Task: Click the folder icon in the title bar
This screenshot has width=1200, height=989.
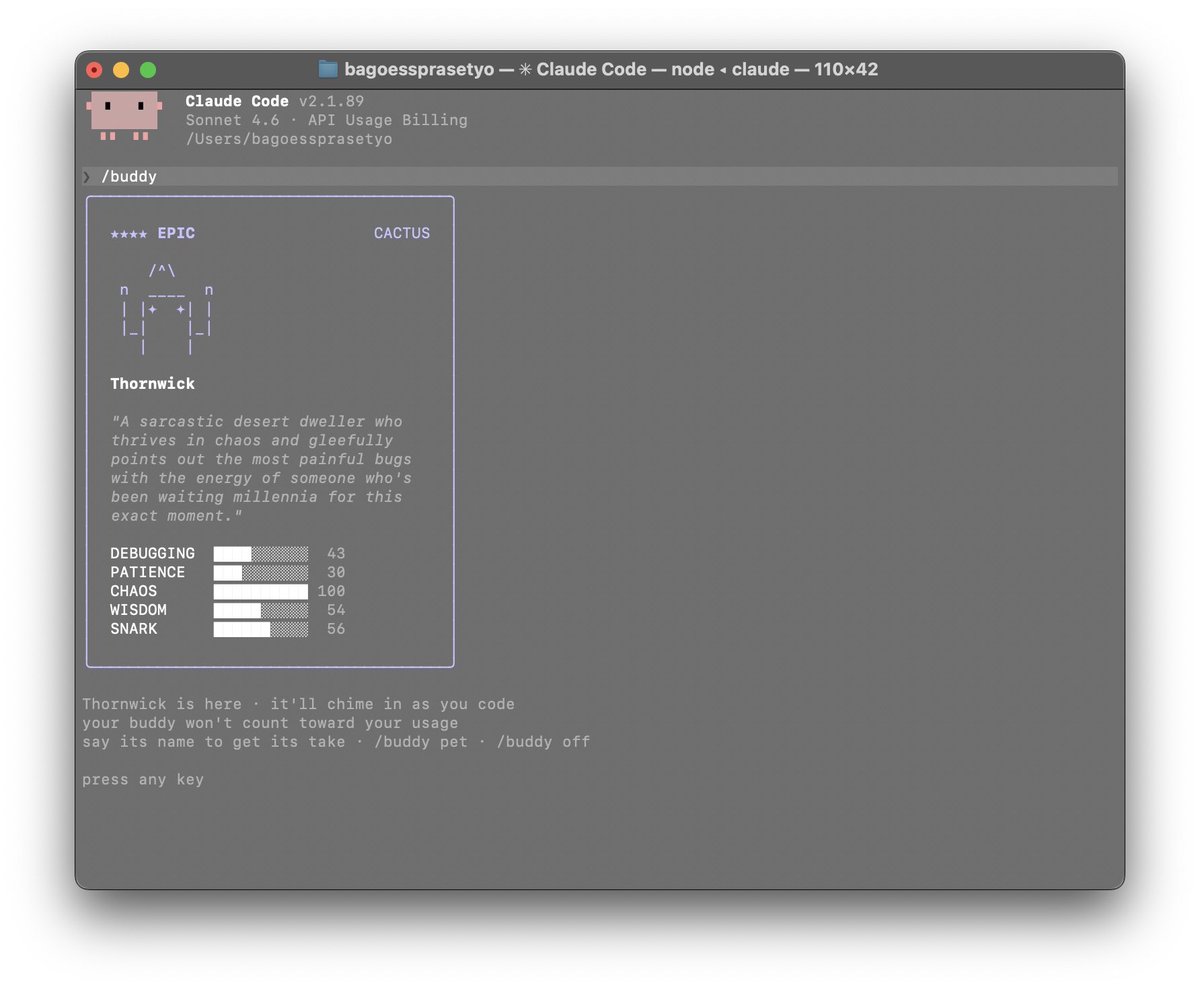Action: click(328, 69)
